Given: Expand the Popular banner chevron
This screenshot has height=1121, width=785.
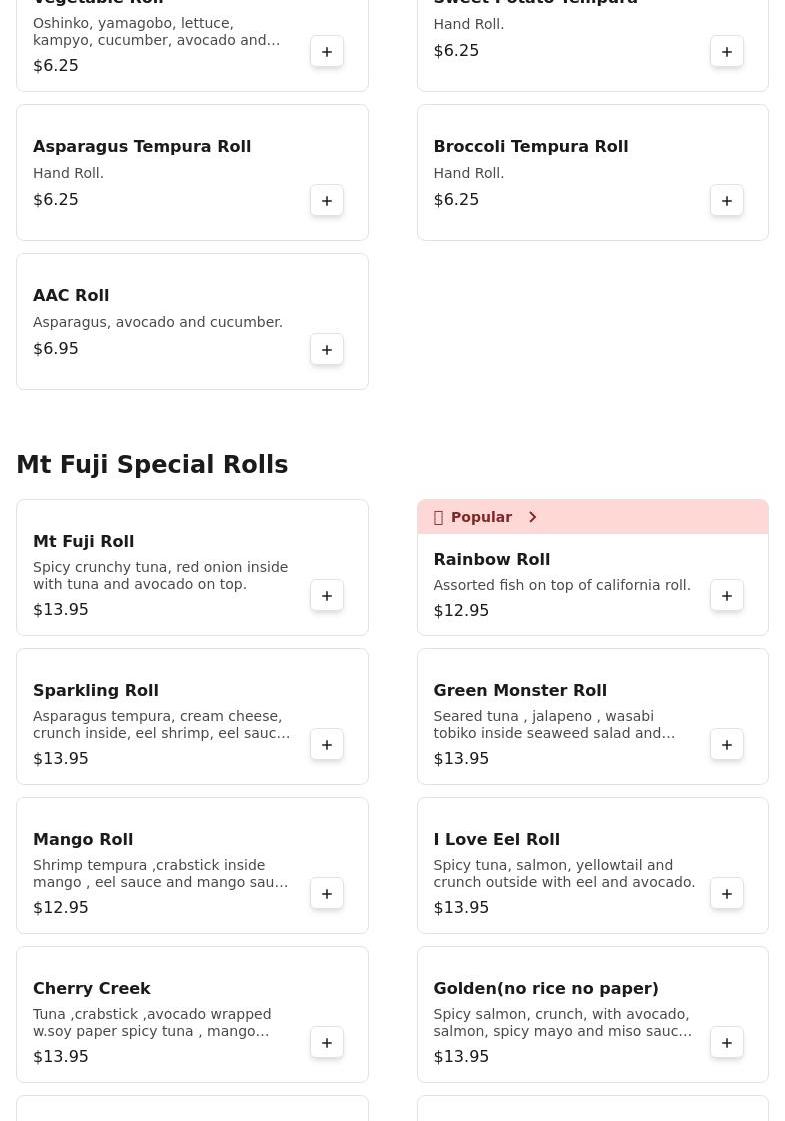Looking at the screenshot, I should (533, 517).
